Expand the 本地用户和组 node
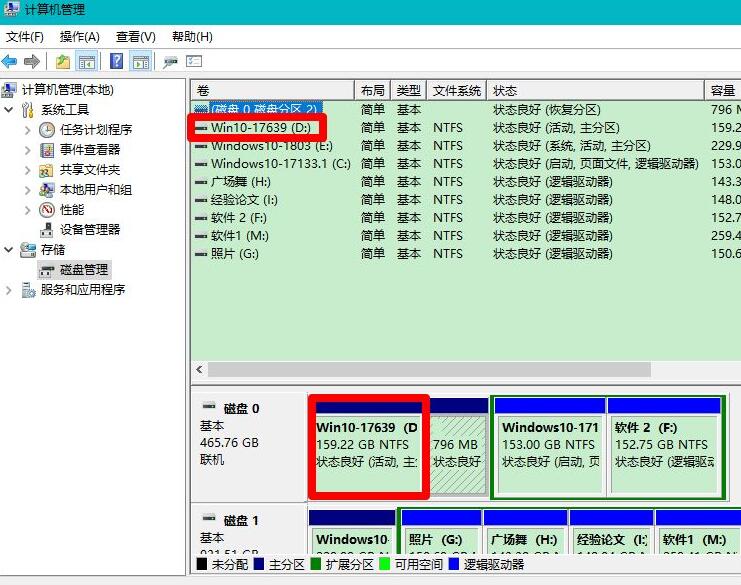The image size is (741, 585). (x=27, y=190)
